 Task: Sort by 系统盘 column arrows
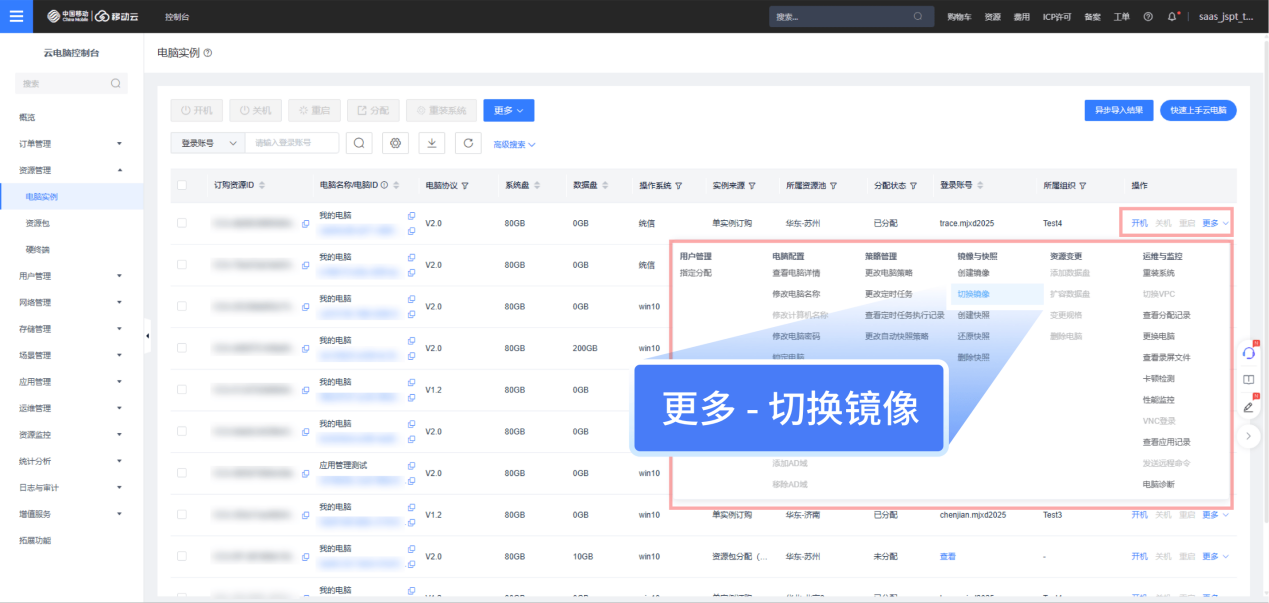(538, 186)
